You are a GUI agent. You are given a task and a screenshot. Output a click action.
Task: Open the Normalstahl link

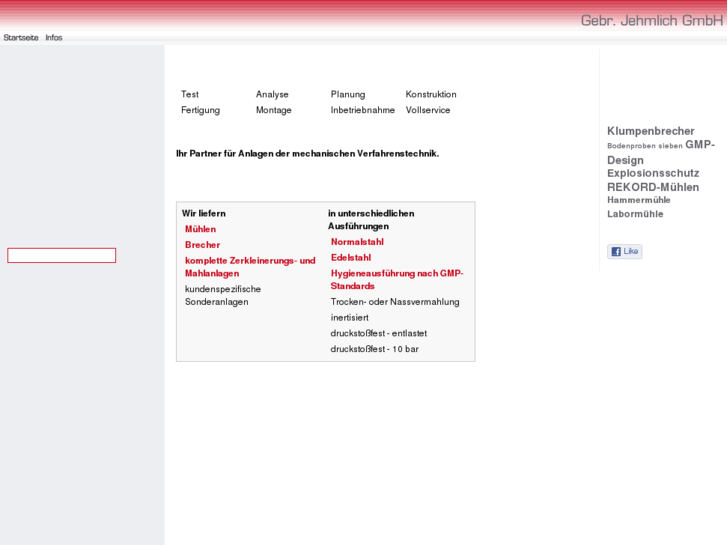click(x=357, y=242)
